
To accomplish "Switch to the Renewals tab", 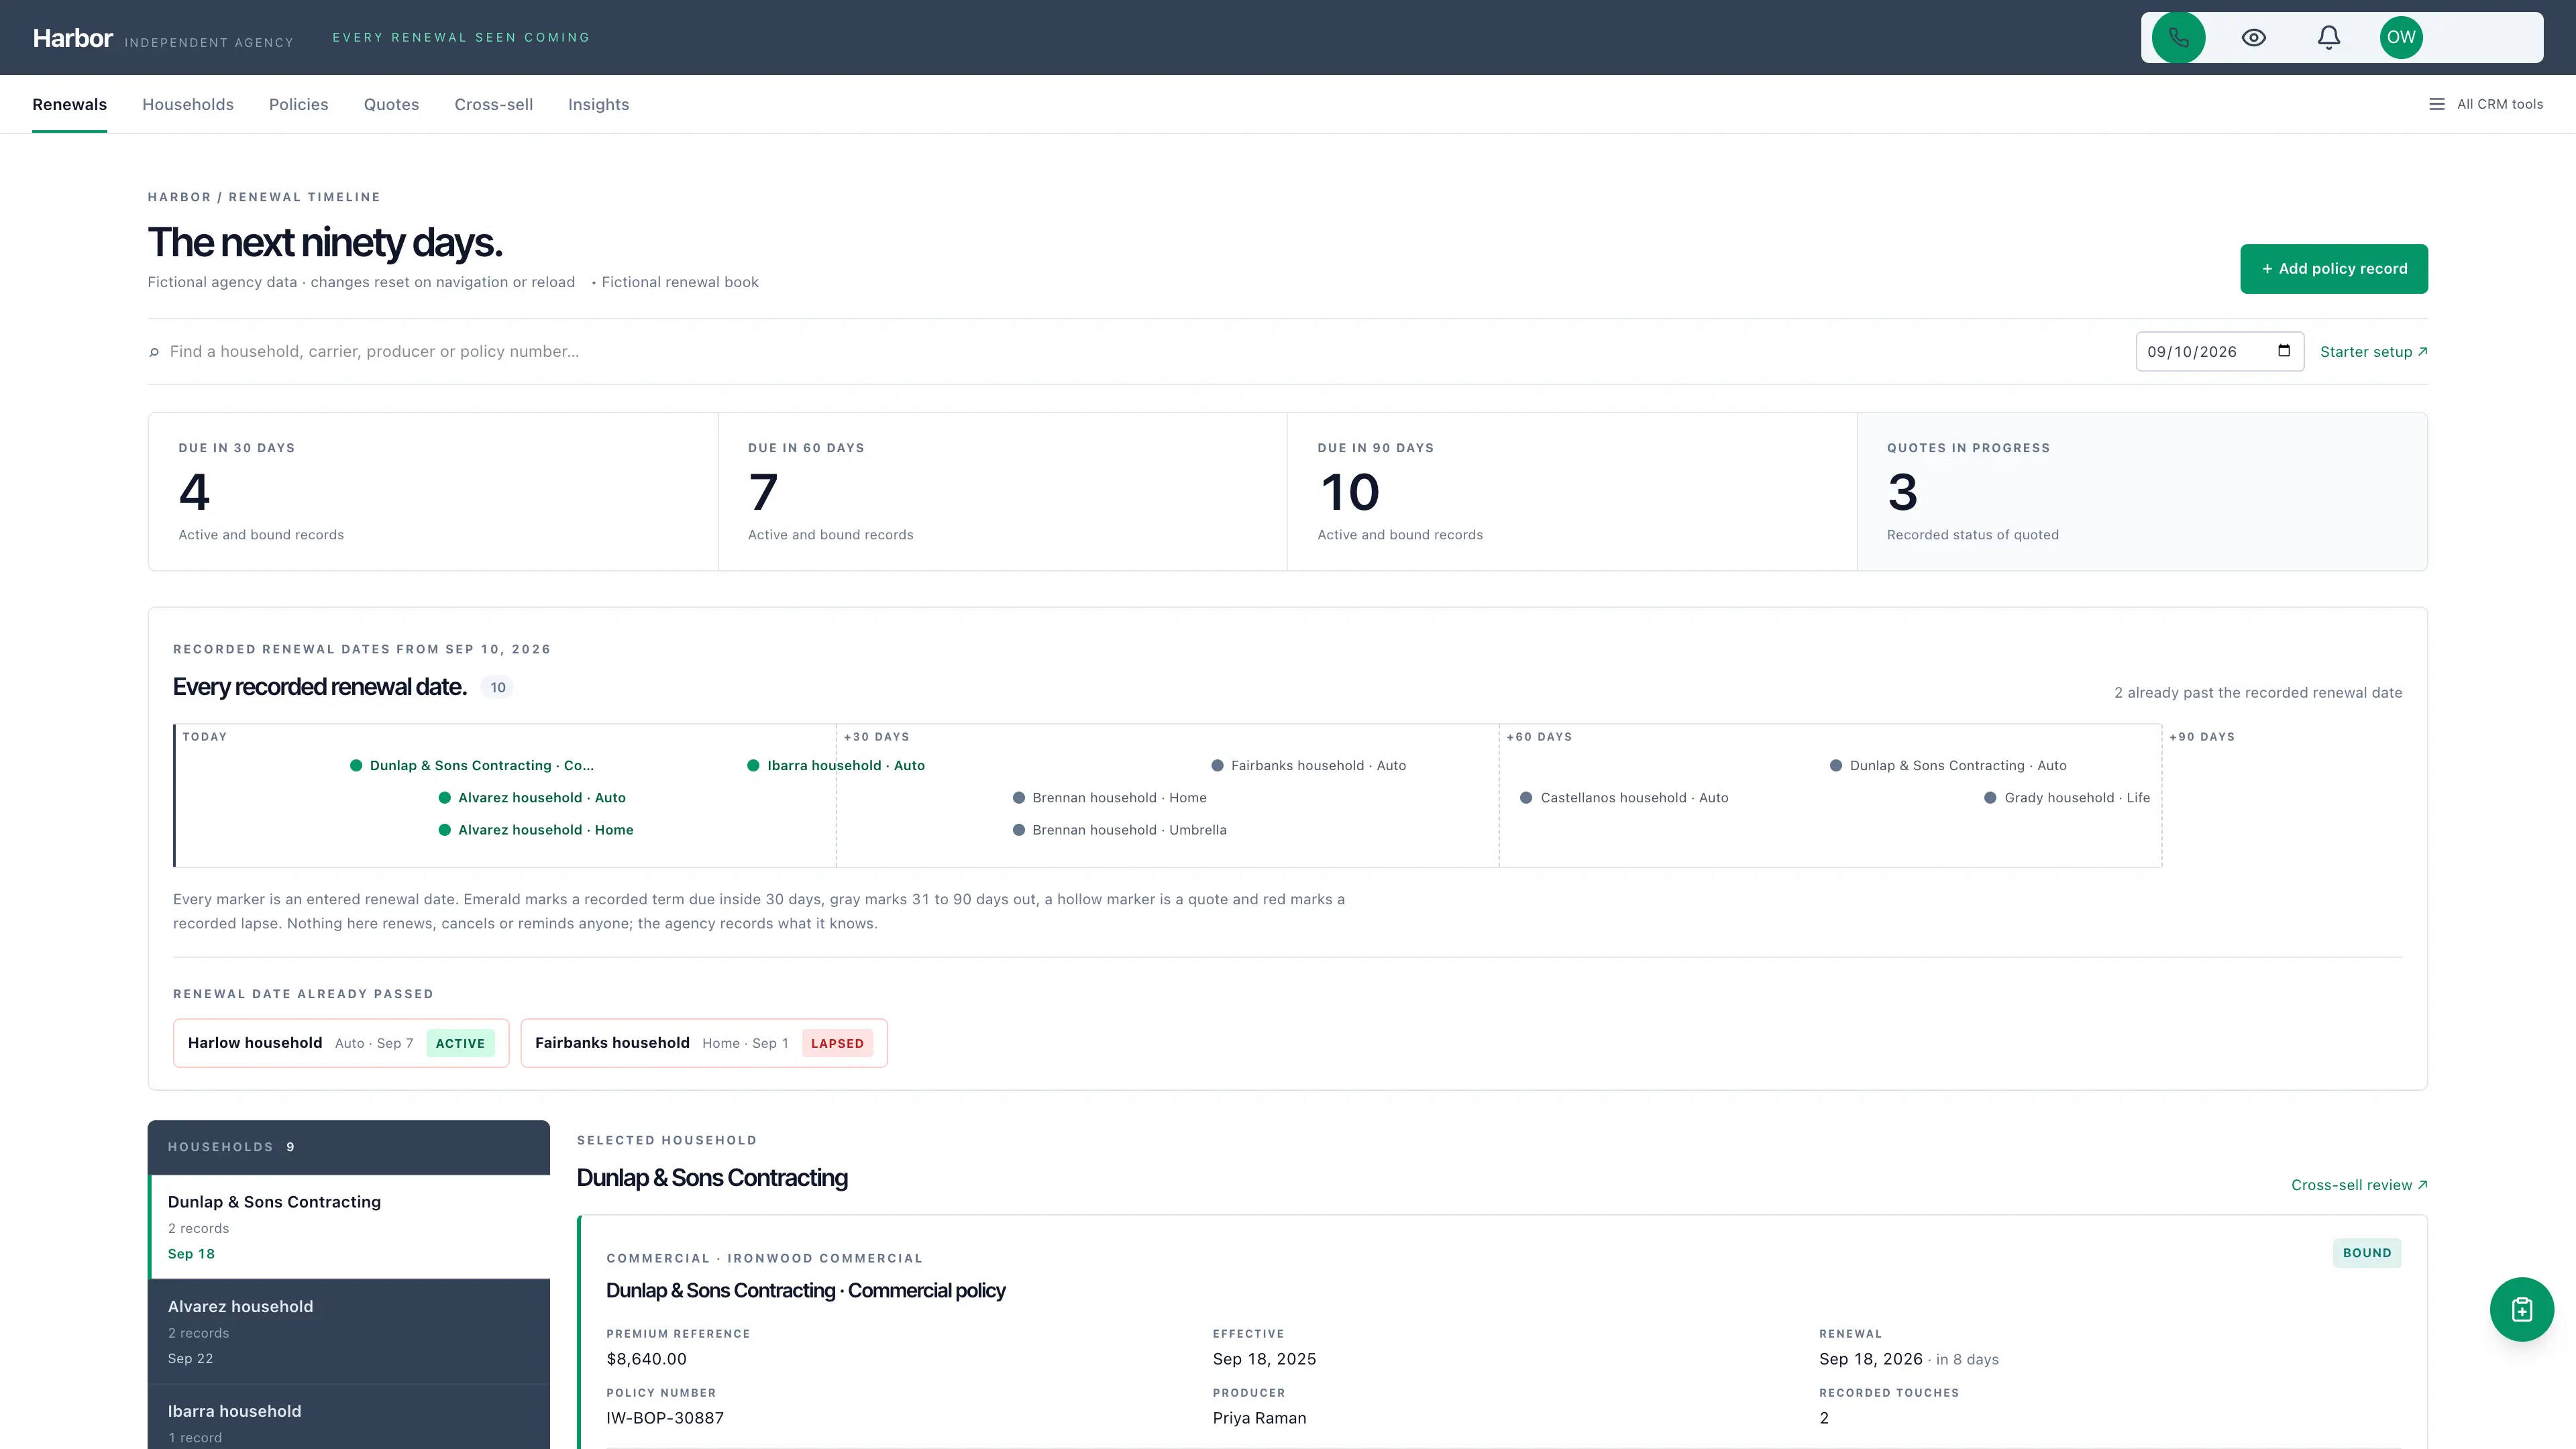I will pyautogui.click(x=69, y=104).
